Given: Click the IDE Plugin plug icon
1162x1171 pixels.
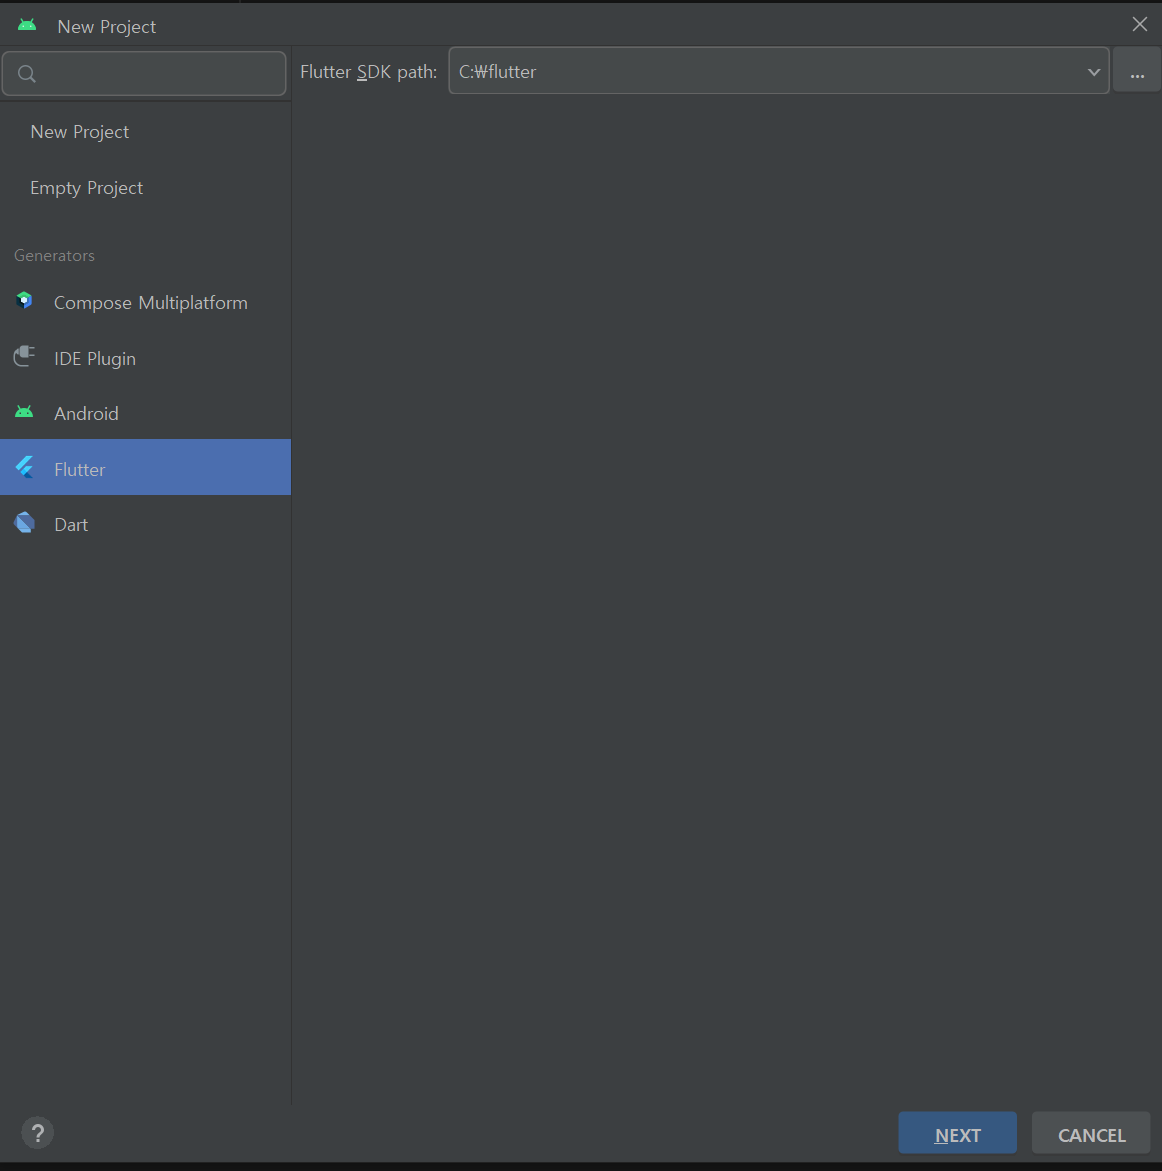Looking at the screenshot, I should coord(24,356).
